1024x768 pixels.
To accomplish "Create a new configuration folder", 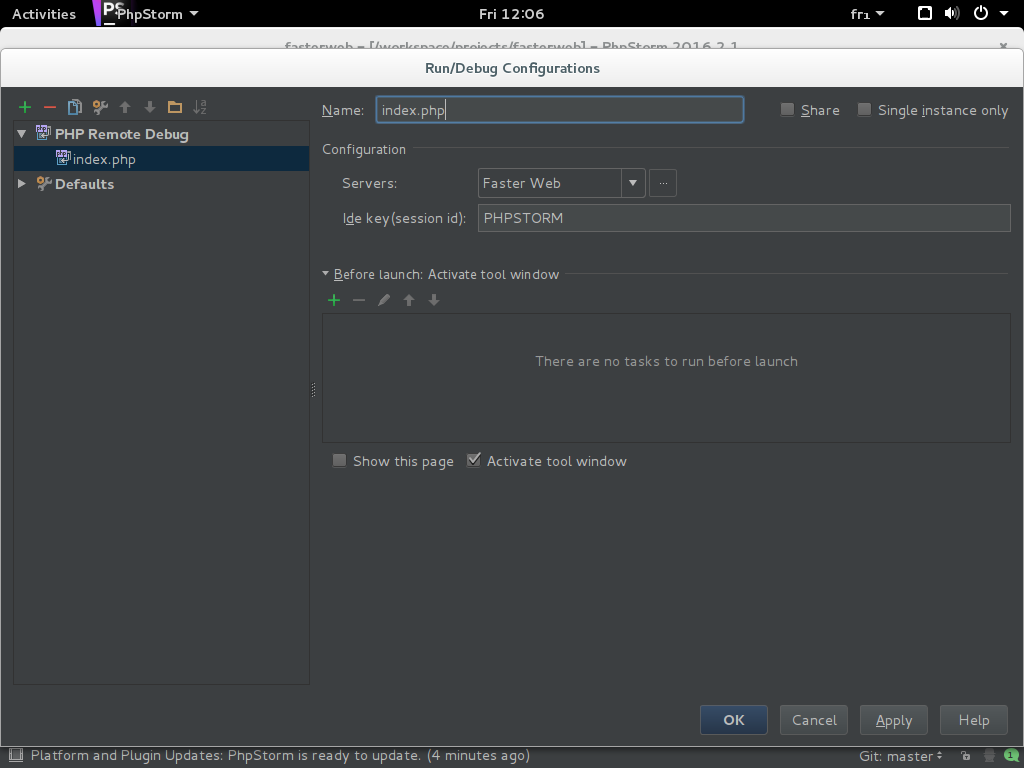I will point(175,107).
